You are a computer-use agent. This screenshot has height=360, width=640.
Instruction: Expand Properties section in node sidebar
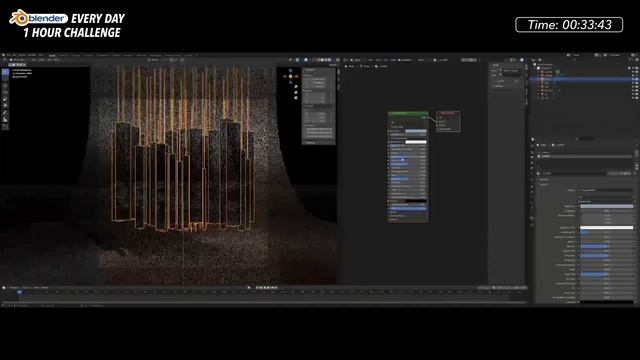point(499,86)
